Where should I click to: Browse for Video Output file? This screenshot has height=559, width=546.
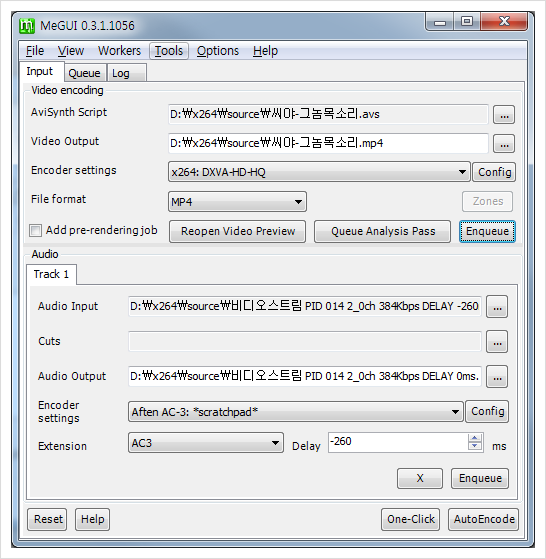tap(504, 144)
